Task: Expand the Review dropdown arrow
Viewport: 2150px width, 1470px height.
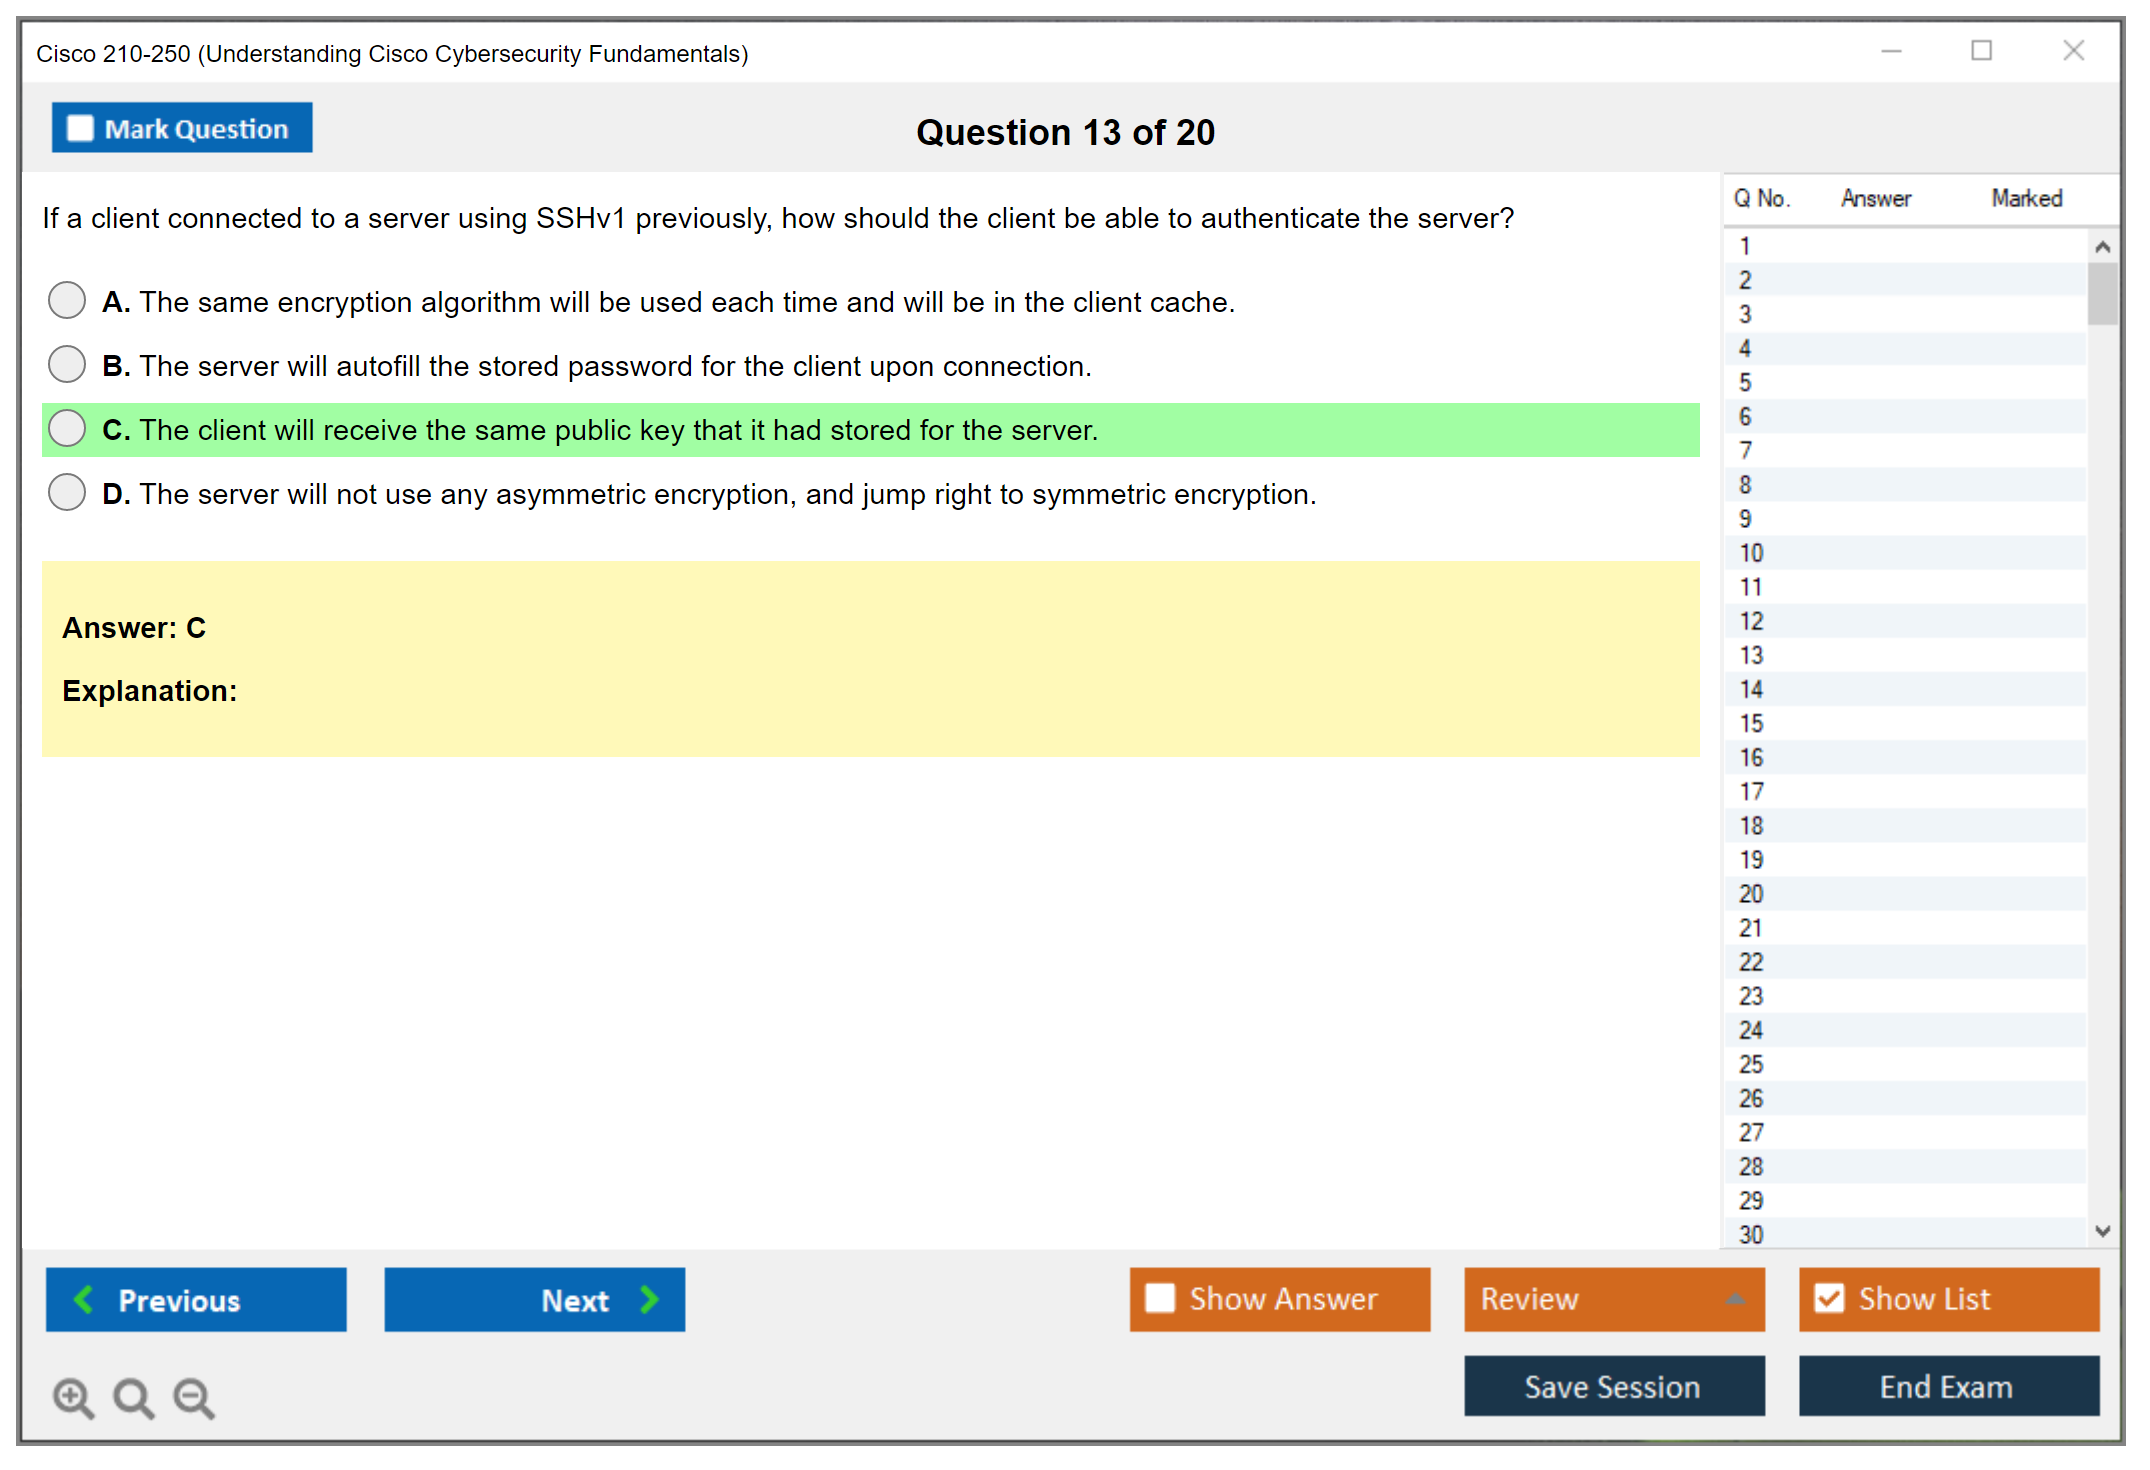Action: point(1735,1299)
